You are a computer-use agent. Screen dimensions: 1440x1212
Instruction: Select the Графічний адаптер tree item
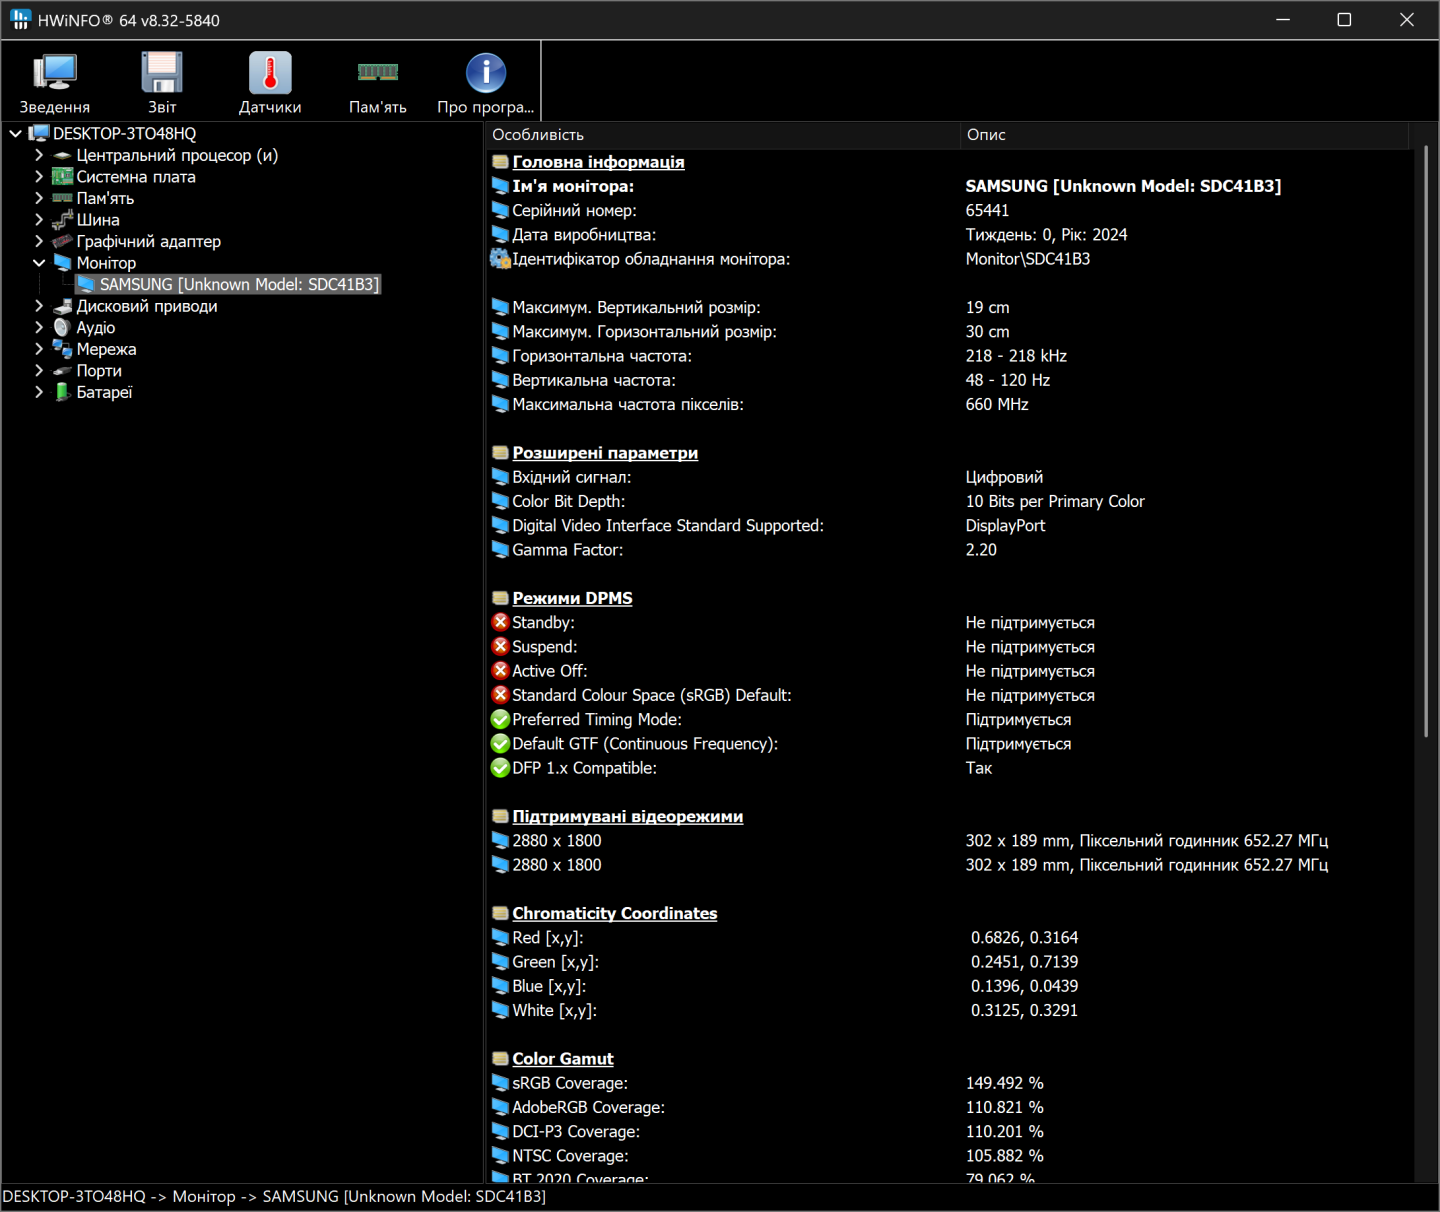pyautogui.click(x=149, y=241)
